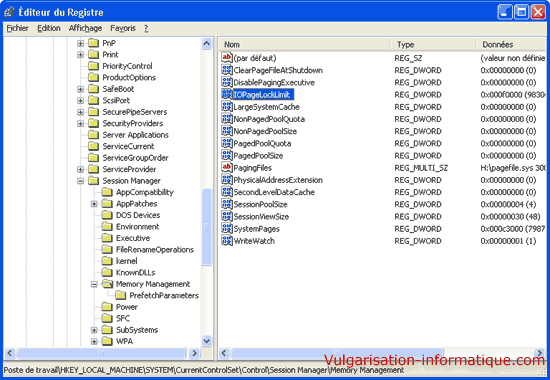Click tree pane scroll up arrow
This screenshot has height=380, width=550.
tap(207, 44)
